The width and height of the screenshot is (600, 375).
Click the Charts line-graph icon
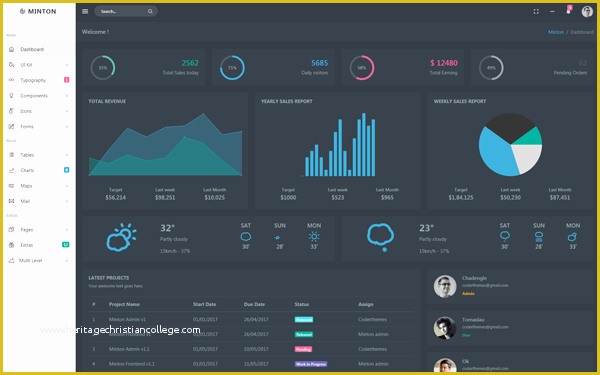coord(11,170)
